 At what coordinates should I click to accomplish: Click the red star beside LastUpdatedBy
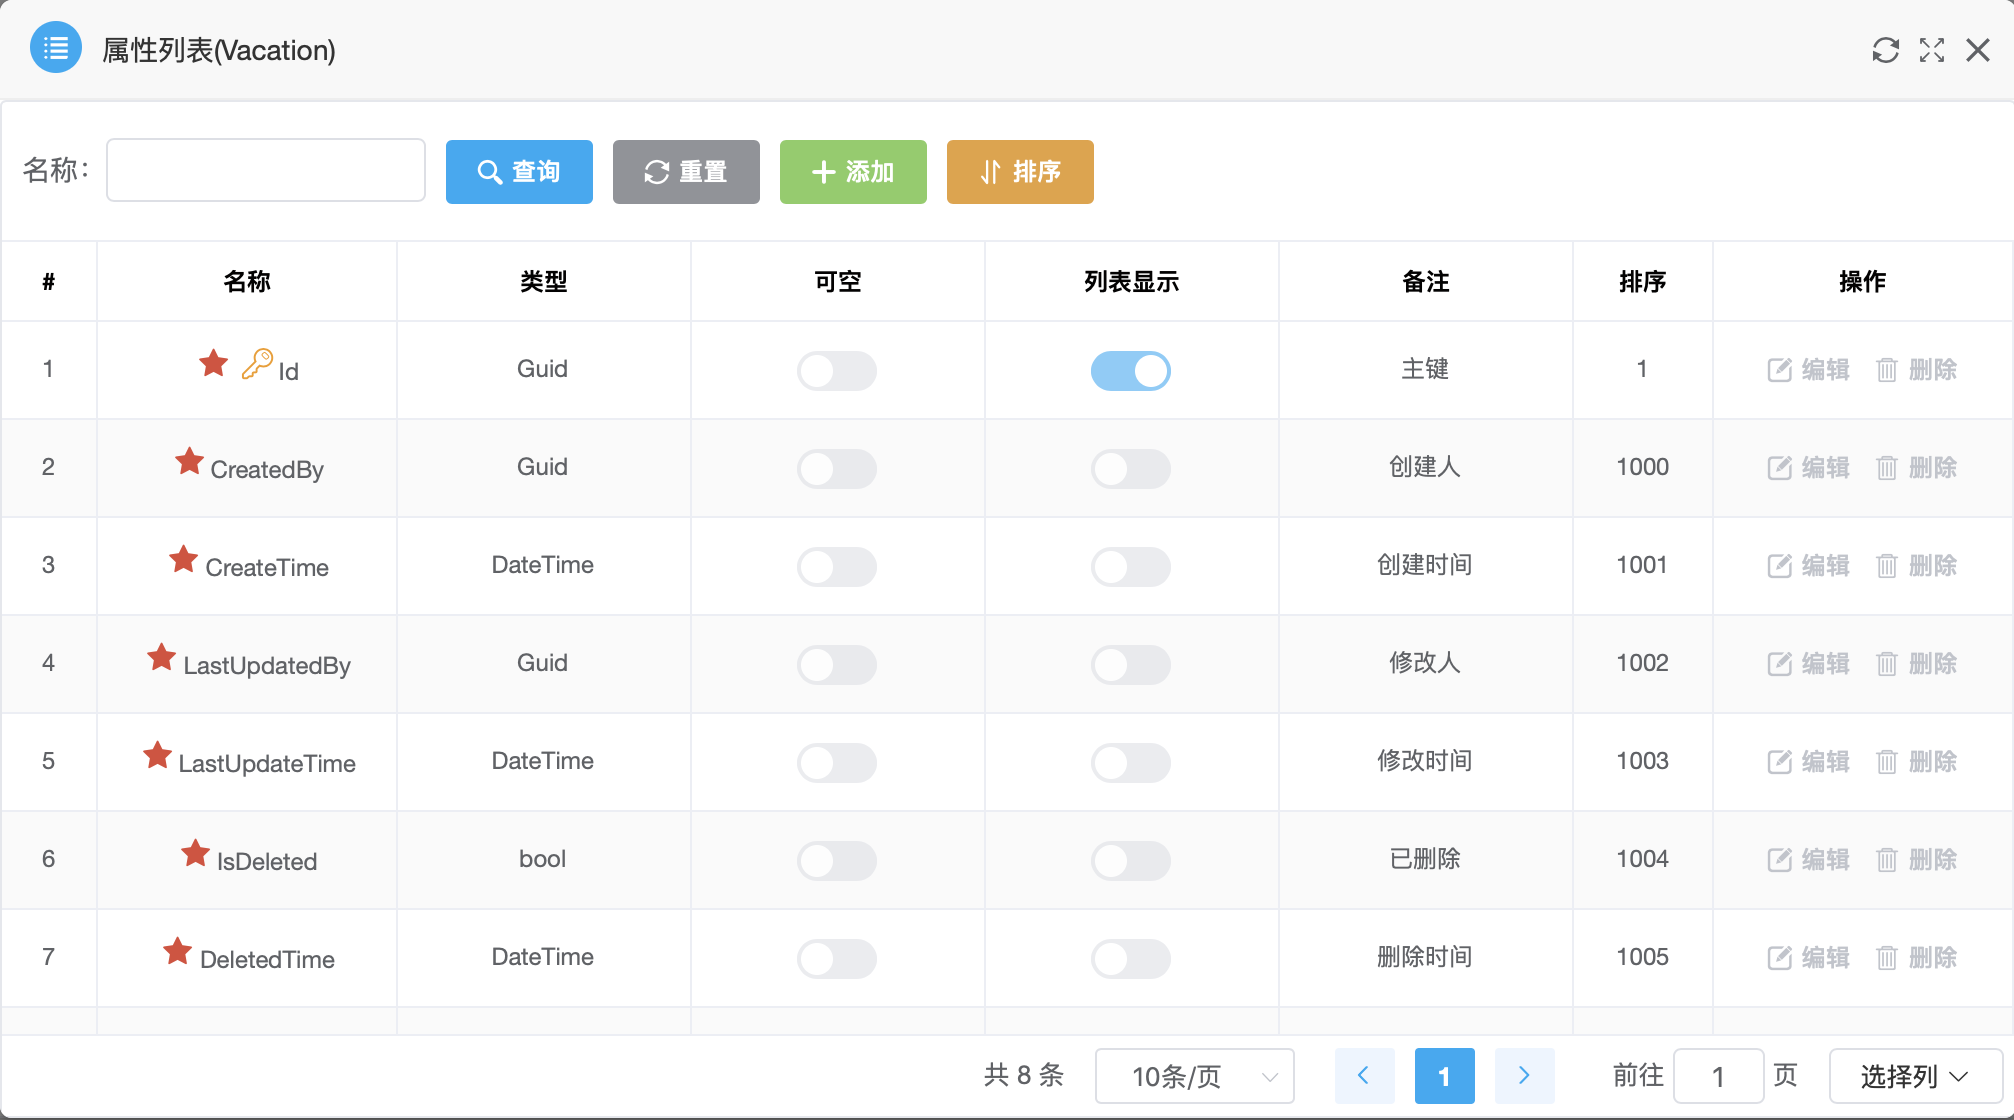161,658
